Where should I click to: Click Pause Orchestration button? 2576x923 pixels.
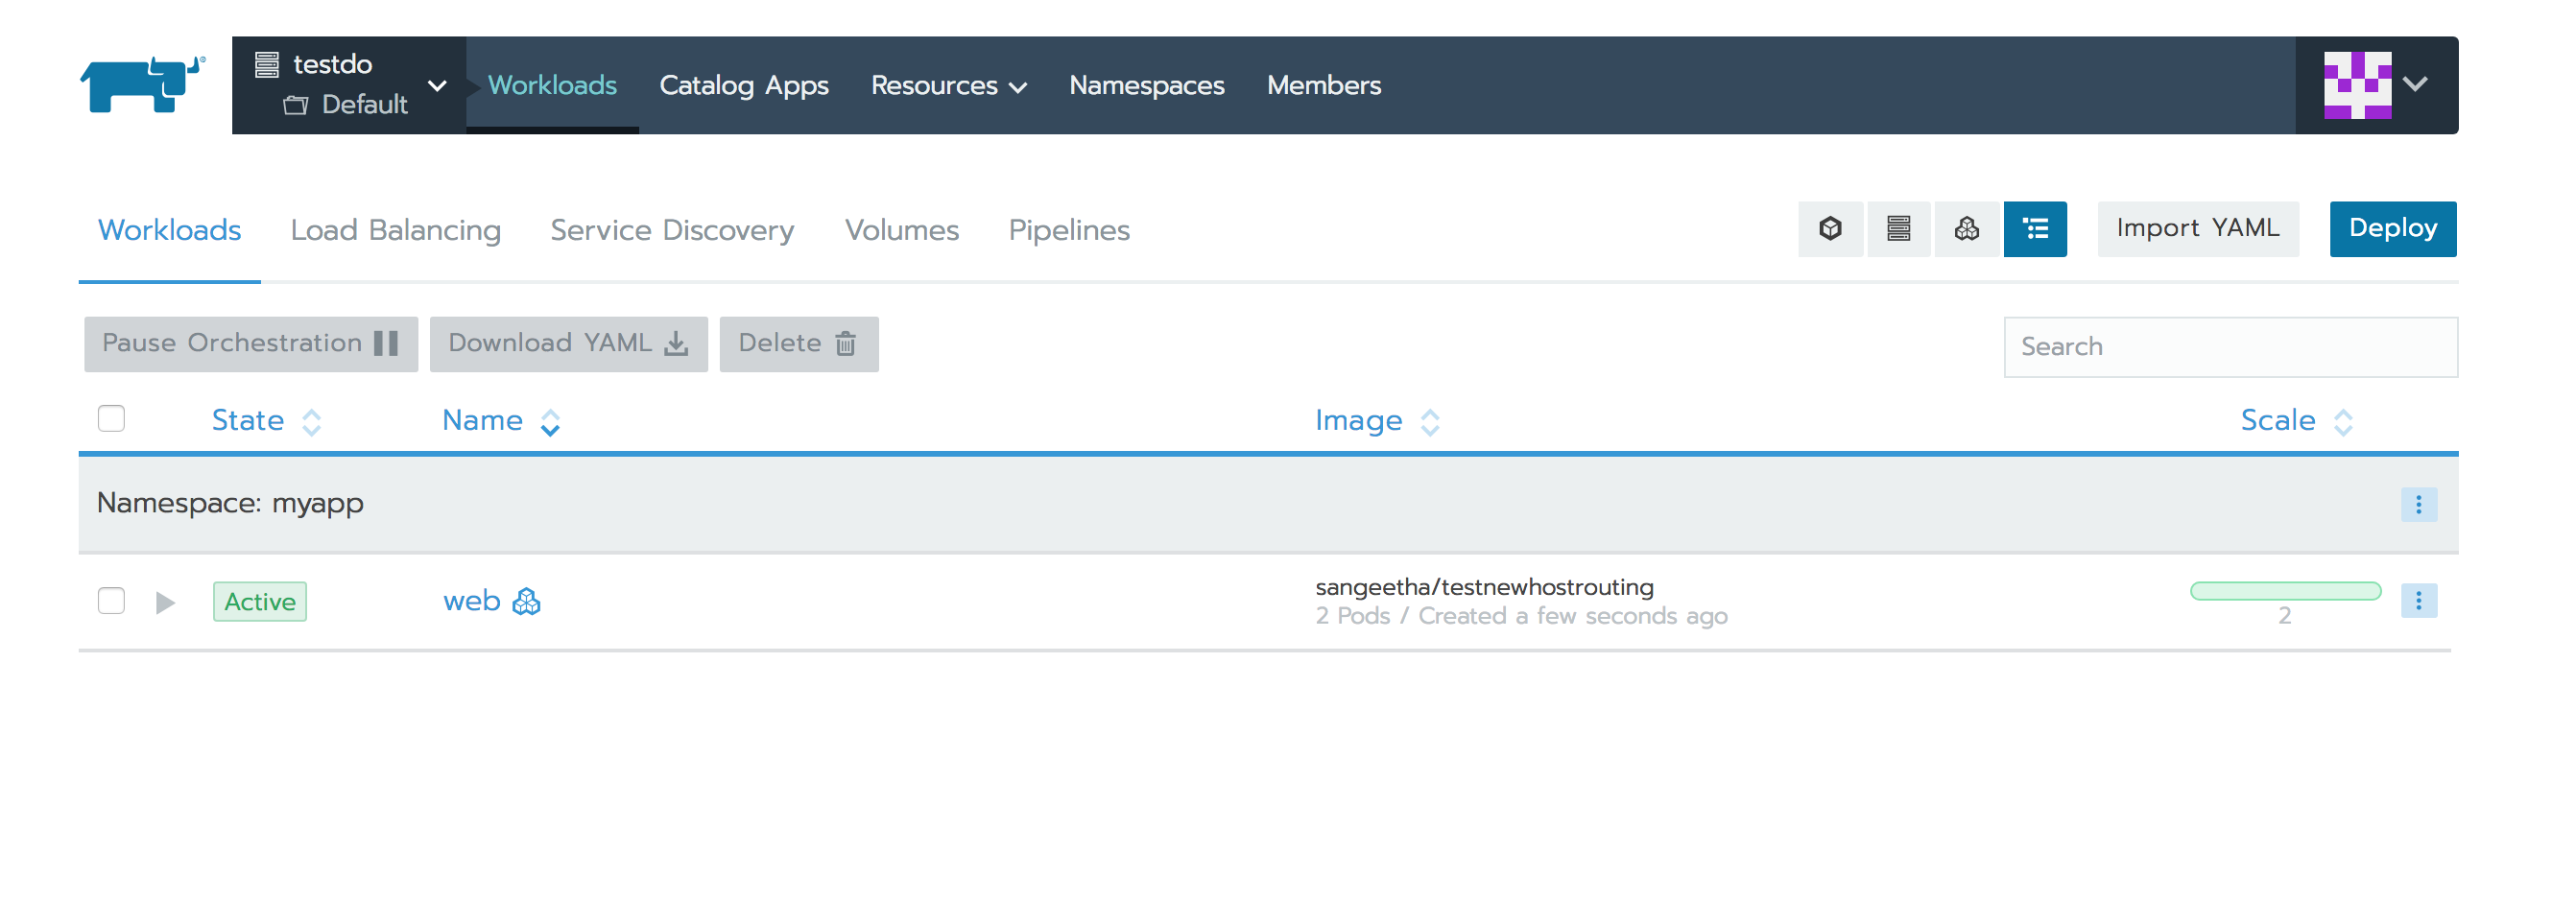point(251,344)
